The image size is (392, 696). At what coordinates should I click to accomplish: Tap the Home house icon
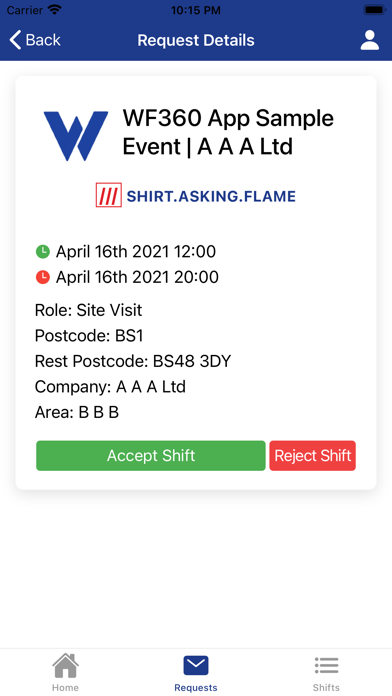[66, 665]
